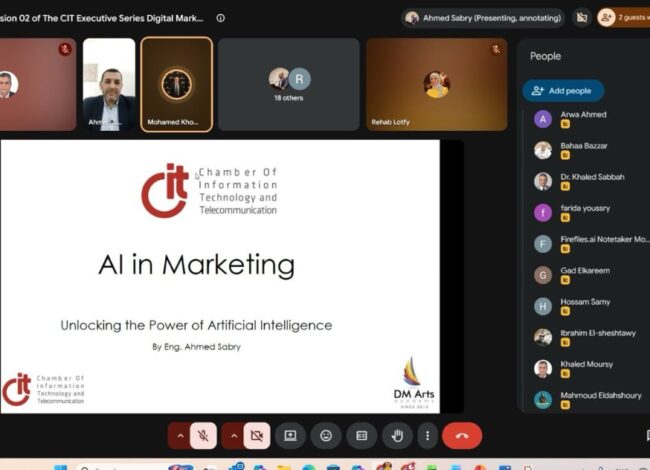650x470 pixels.
Task: Click Bahaa Bazzar's profile photo avatar
Action: [x=543, y=150]
